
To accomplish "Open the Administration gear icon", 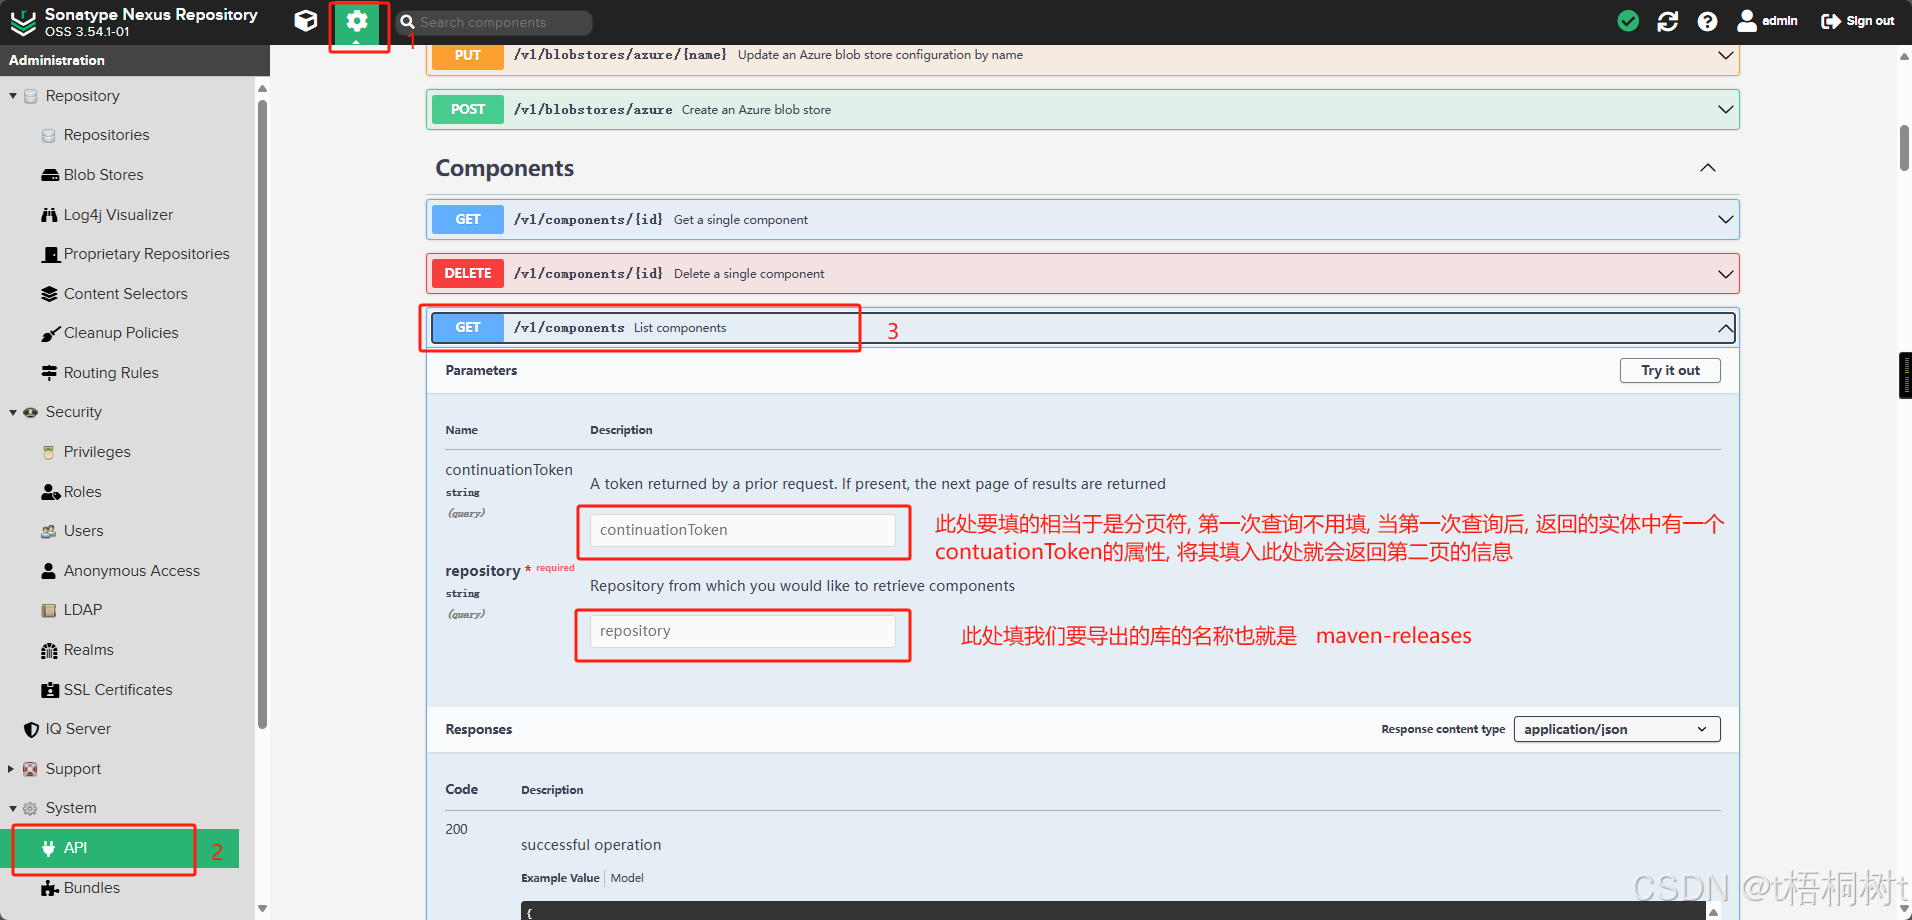I will pos(357,21).
